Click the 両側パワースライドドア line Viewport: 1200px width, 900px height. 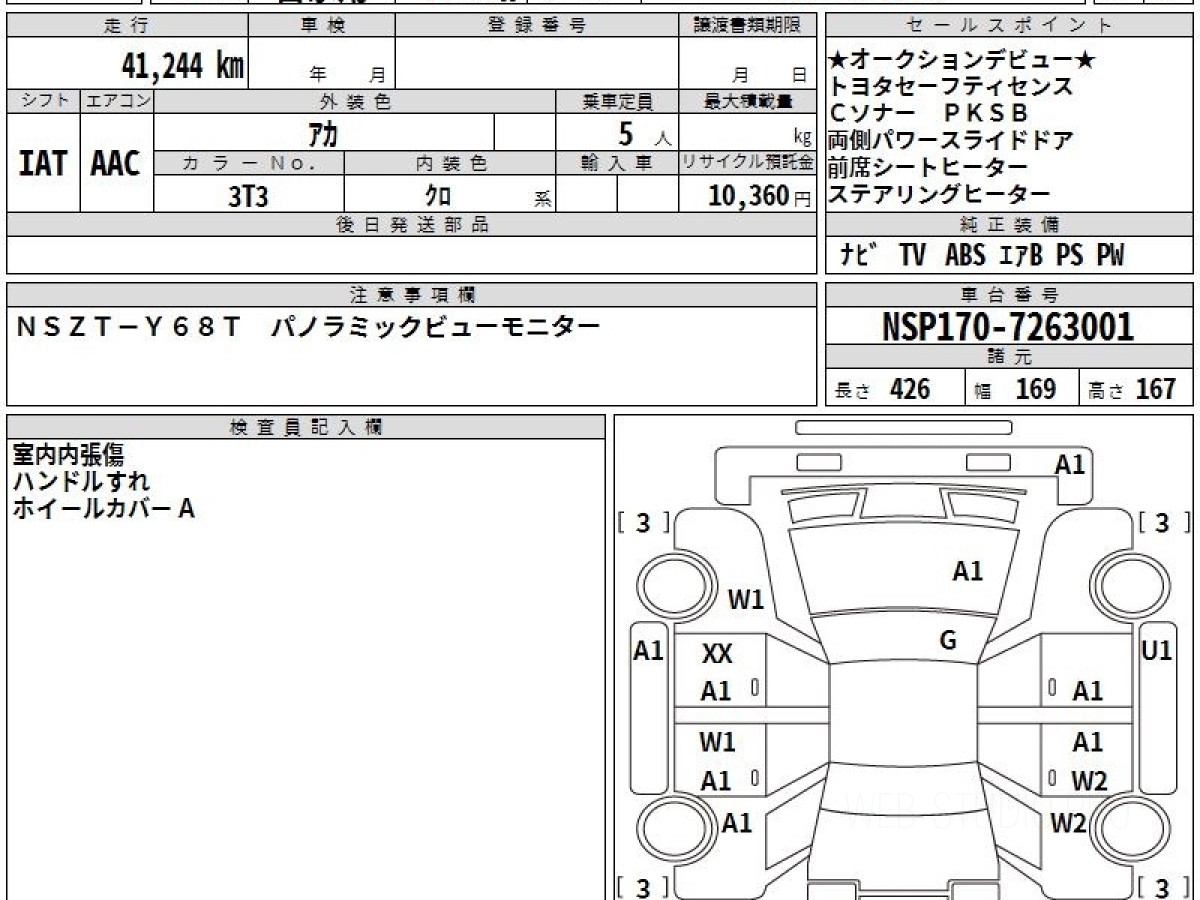click(951, 140)
